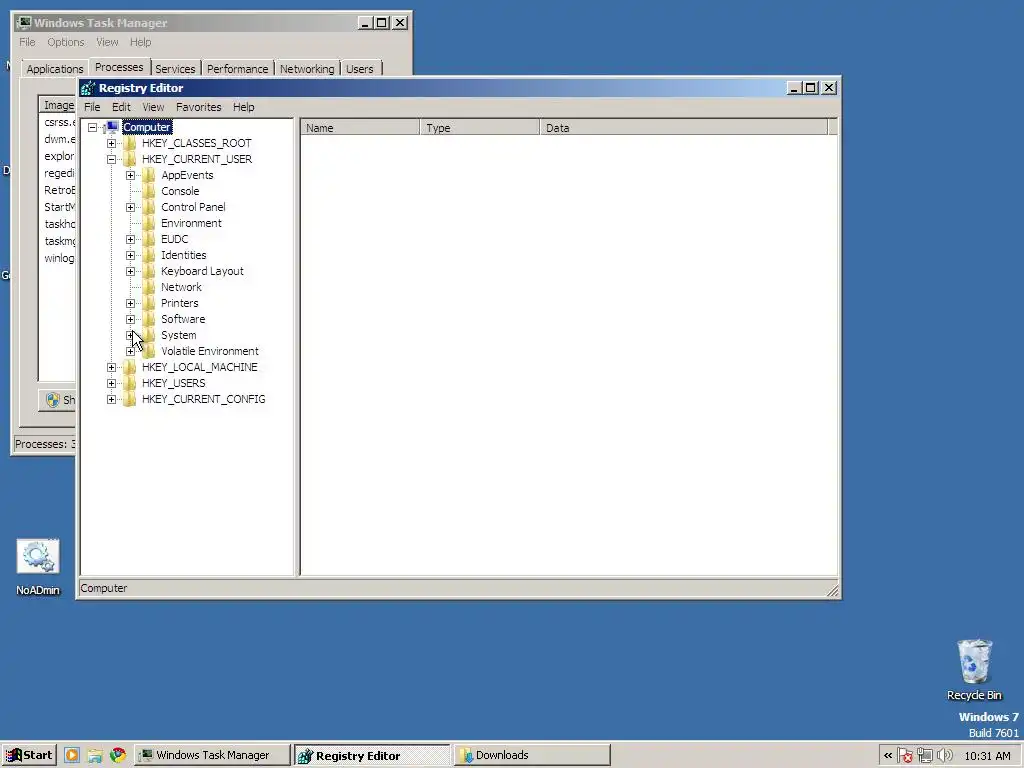This screenshot has width=1024, height=768.
Task: Click the EUDC folder icon
Action: [x=149, y=239]
